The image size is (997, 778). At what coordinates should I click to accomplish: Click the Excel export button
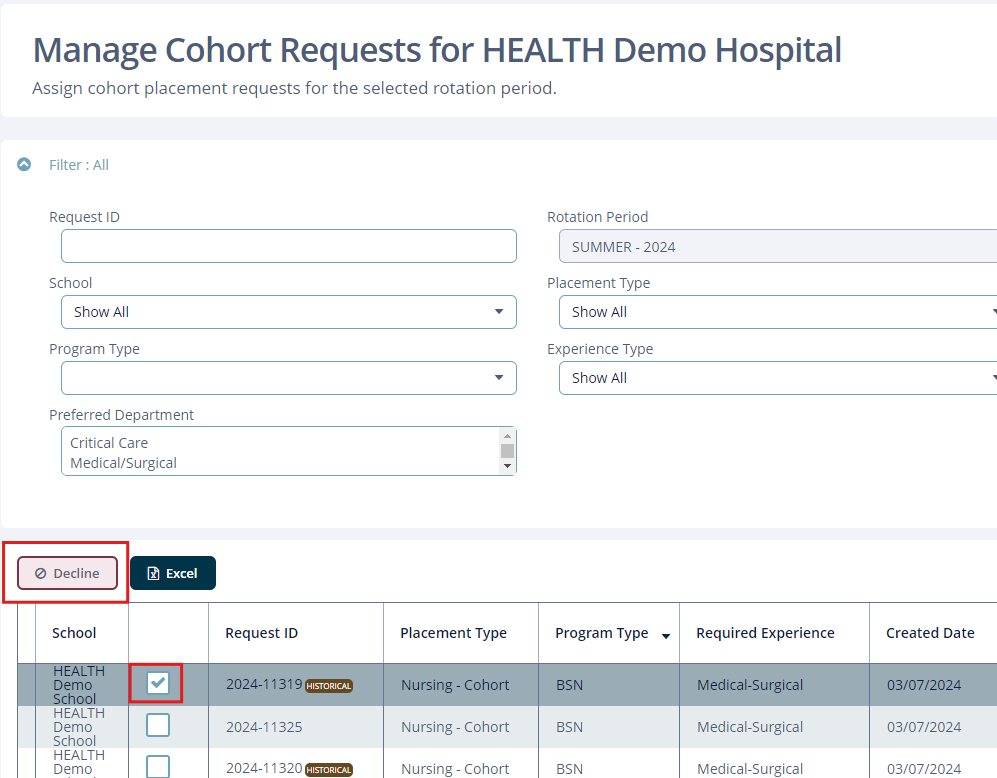(173, 573)
